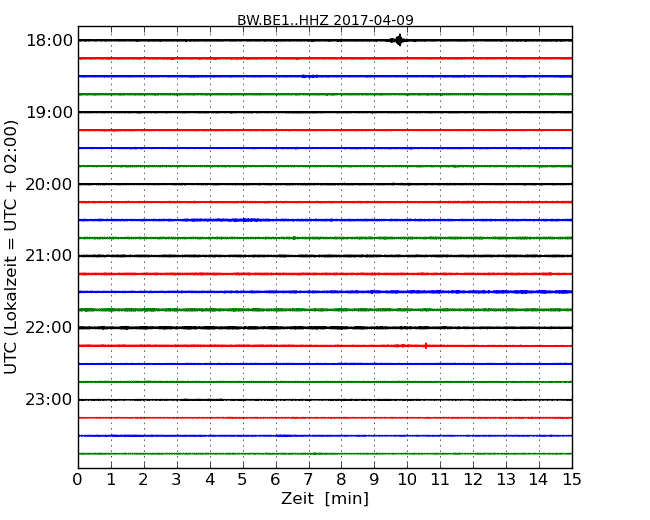Click the x-axis tick label 5
650x520 pixels.
click(x=242, y=480)
